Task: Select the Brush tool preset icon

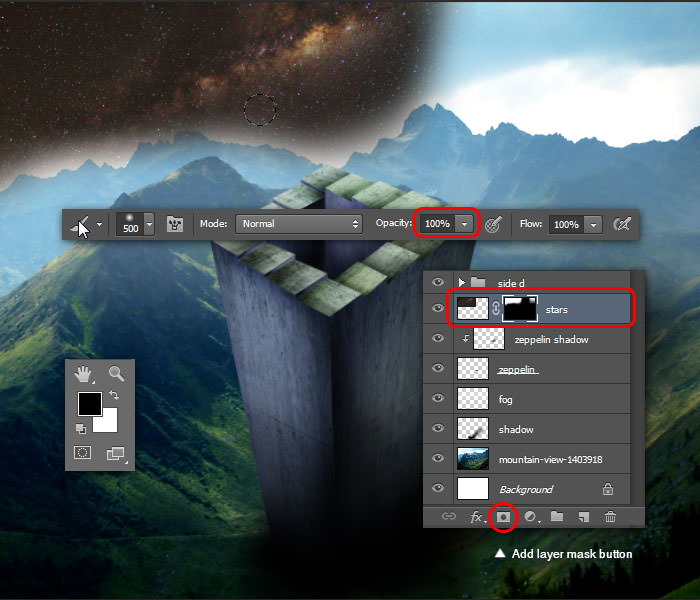Action: click(81, 225)
